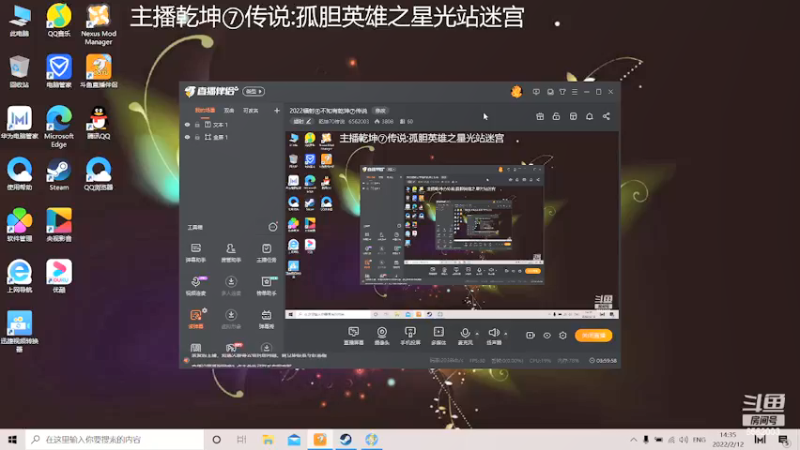Open the bell notifications icon above the preview
The height and width of the screenshot is (450, 800).
(589, 116)
